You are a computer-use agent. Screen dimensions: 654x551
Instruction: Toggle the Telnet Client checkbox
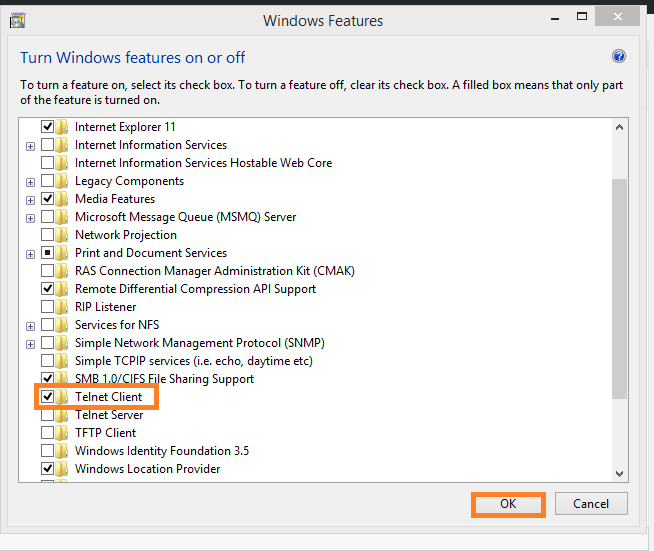point(48,396)
